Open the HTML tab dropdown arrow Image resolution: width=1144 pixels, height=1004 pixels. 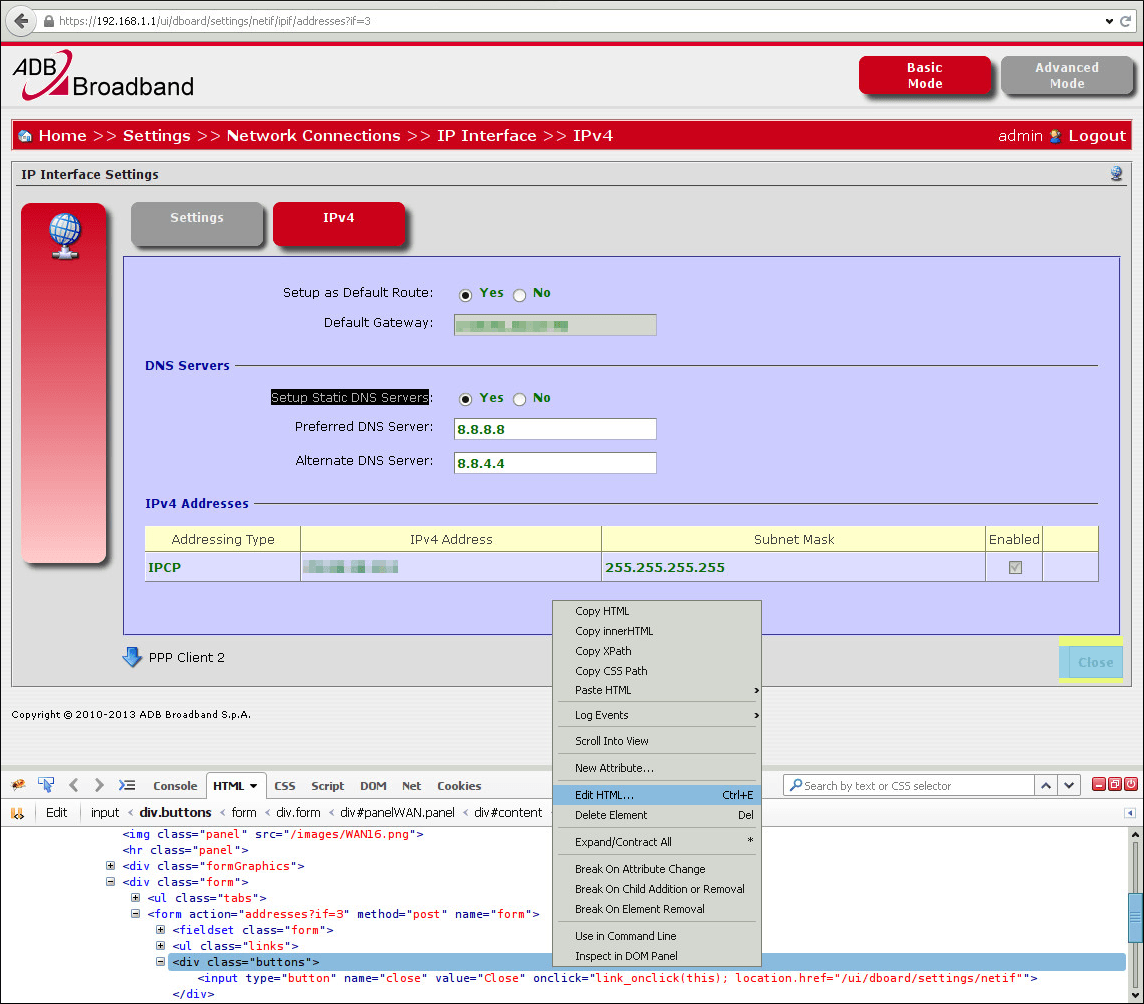coord(253,786)
